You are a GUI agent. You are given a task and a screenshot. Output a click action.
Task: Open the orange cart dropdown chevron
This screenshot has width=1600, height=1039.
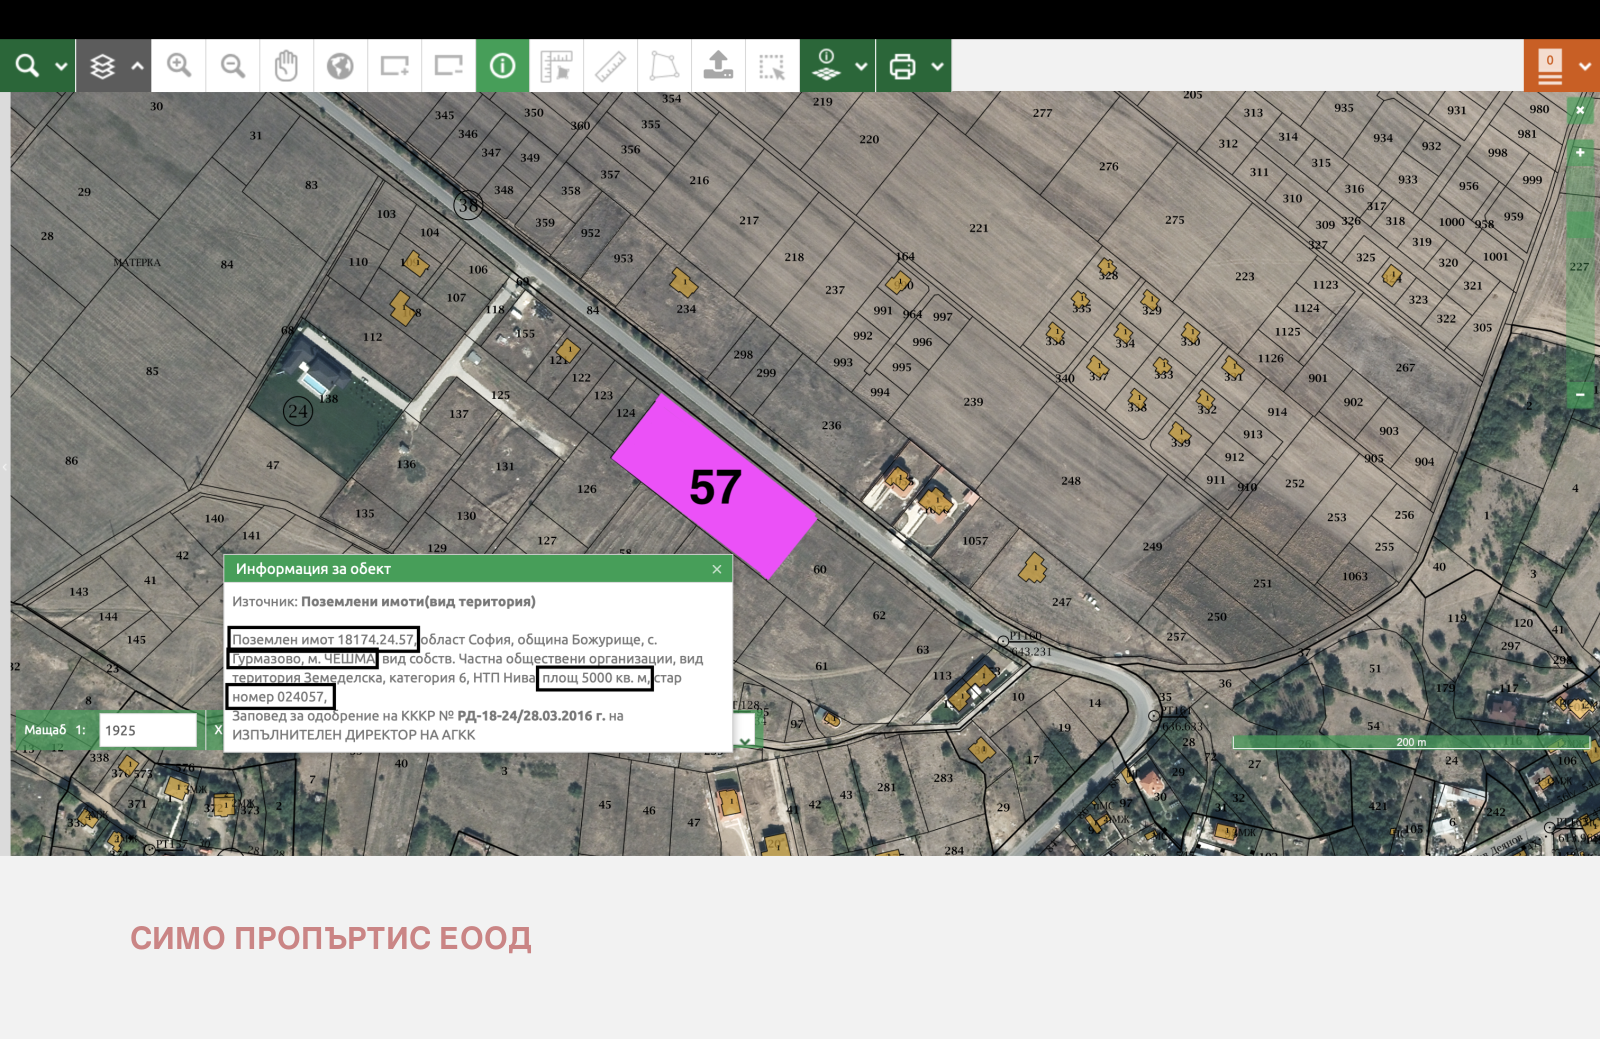pyautogui.click(x=1585, y=65)
